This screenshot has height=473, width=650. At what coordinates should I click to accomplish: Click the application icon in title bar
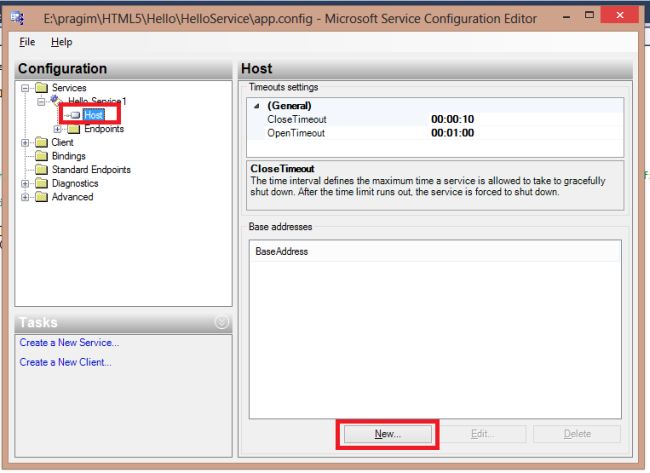click(x=18, y=18)
